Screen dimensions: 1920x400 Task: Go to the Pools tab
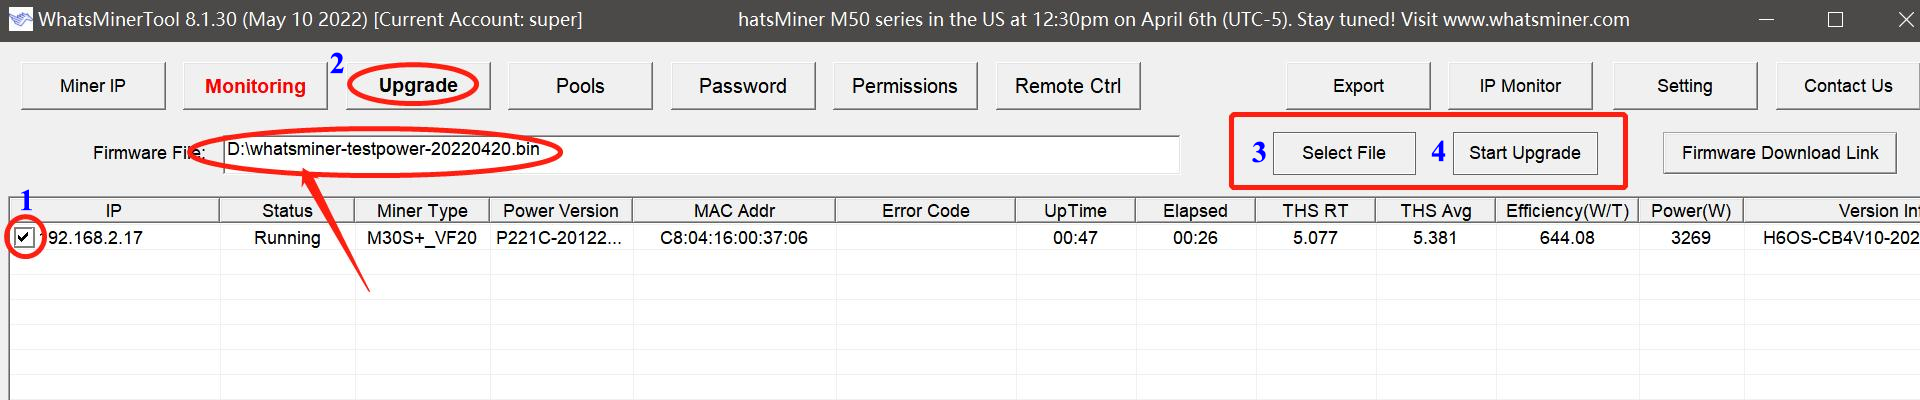tap(580, 86)
